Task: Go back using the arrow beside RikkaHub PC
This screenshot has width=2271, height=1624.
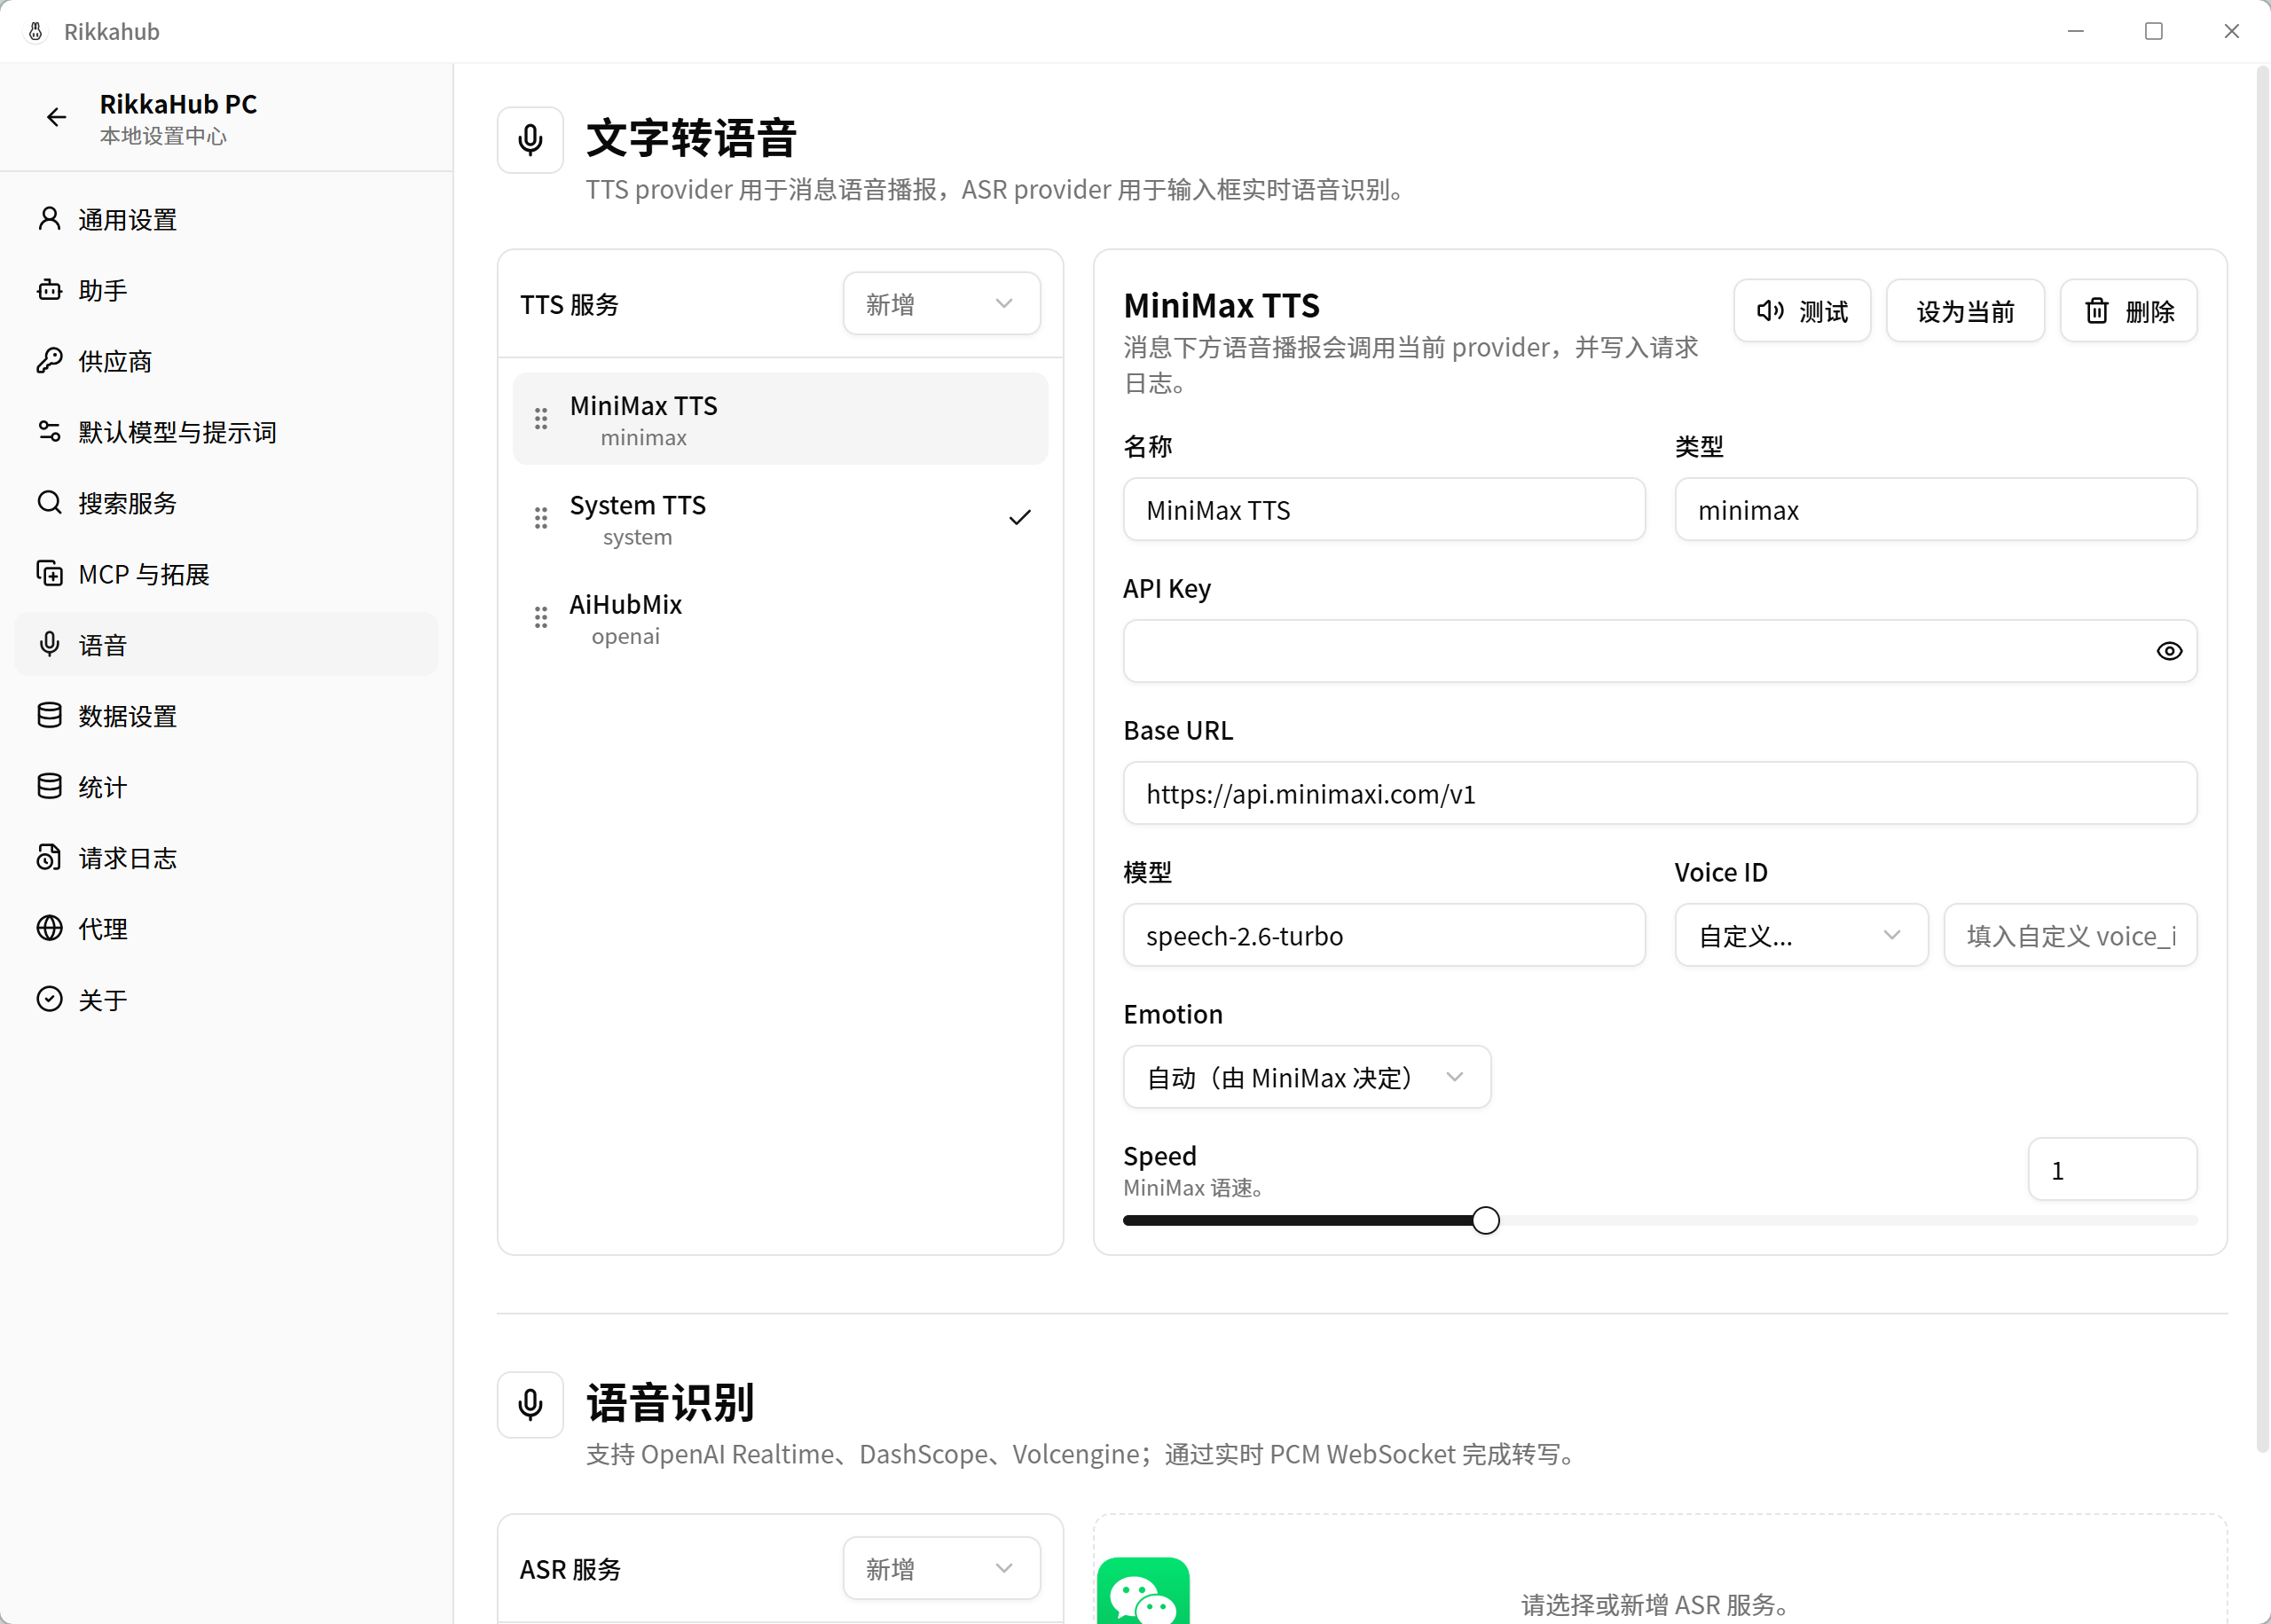Action: pyautogui.click(x=56, y=118)
